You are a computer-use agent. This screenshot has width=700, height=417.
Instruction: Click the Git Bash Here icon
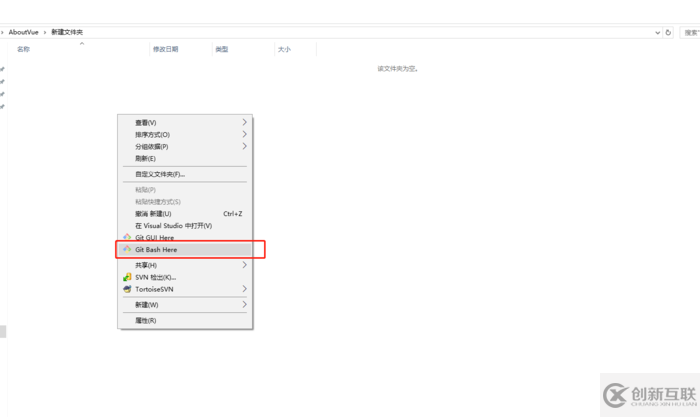click(127, 249)
